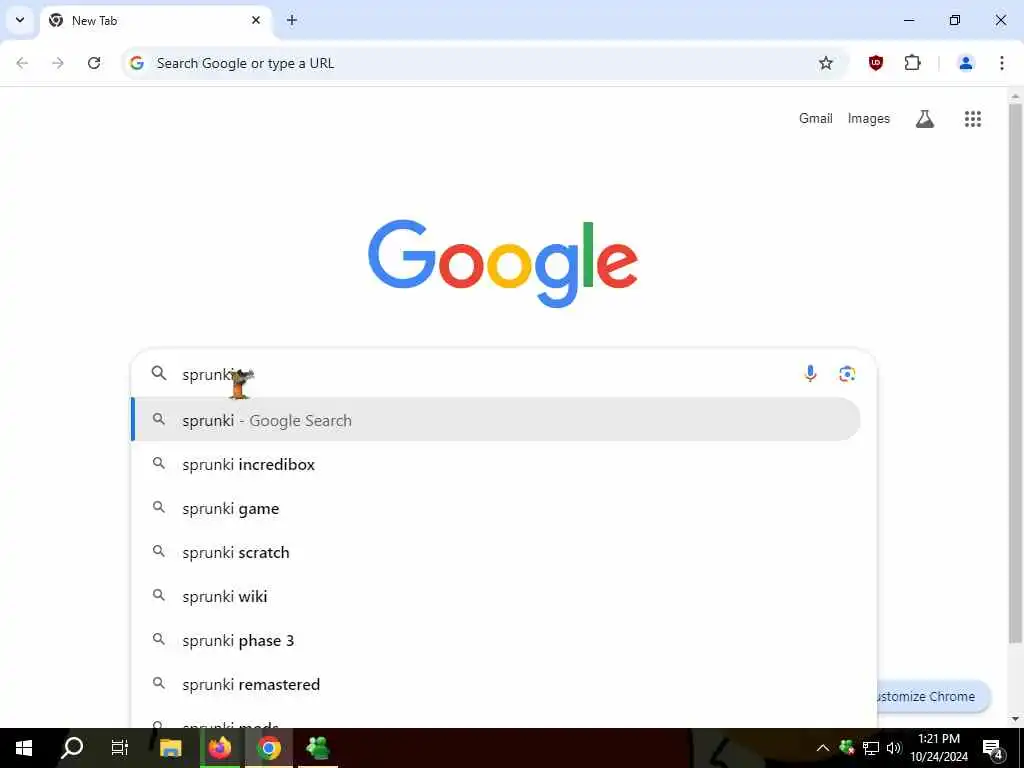Bookmark this tab with the star icon
This screenshot has width=1024, height=768.
[825, 63]
